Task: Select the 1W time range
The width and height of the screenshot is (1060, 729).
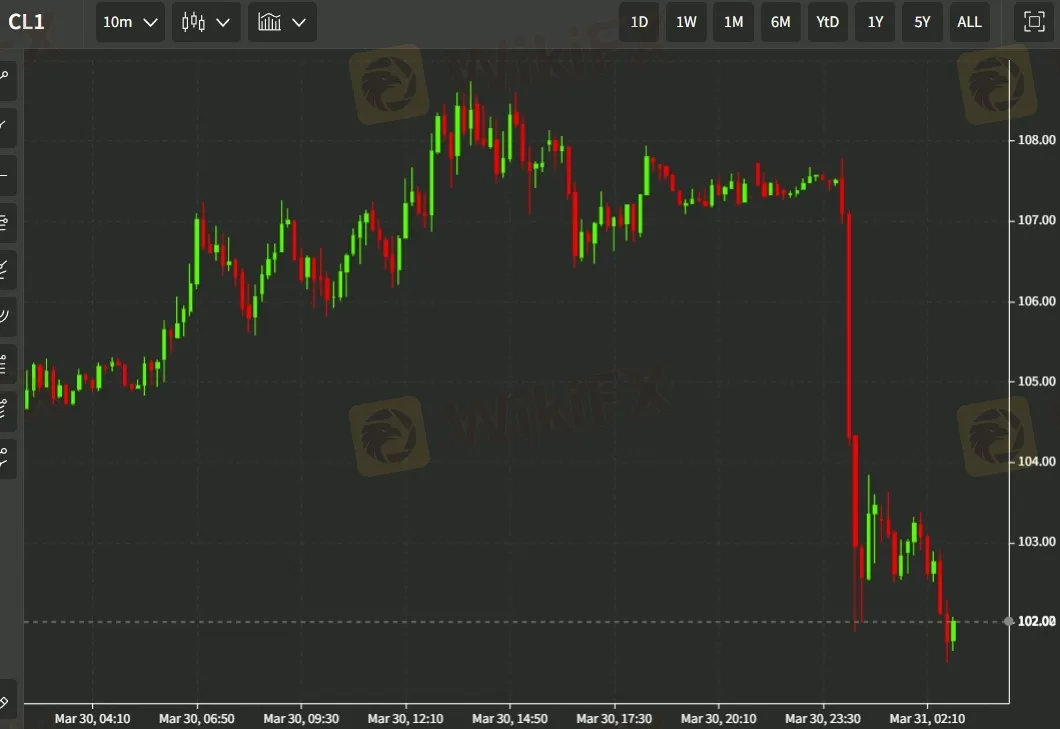Action: (x=686, y=22)
